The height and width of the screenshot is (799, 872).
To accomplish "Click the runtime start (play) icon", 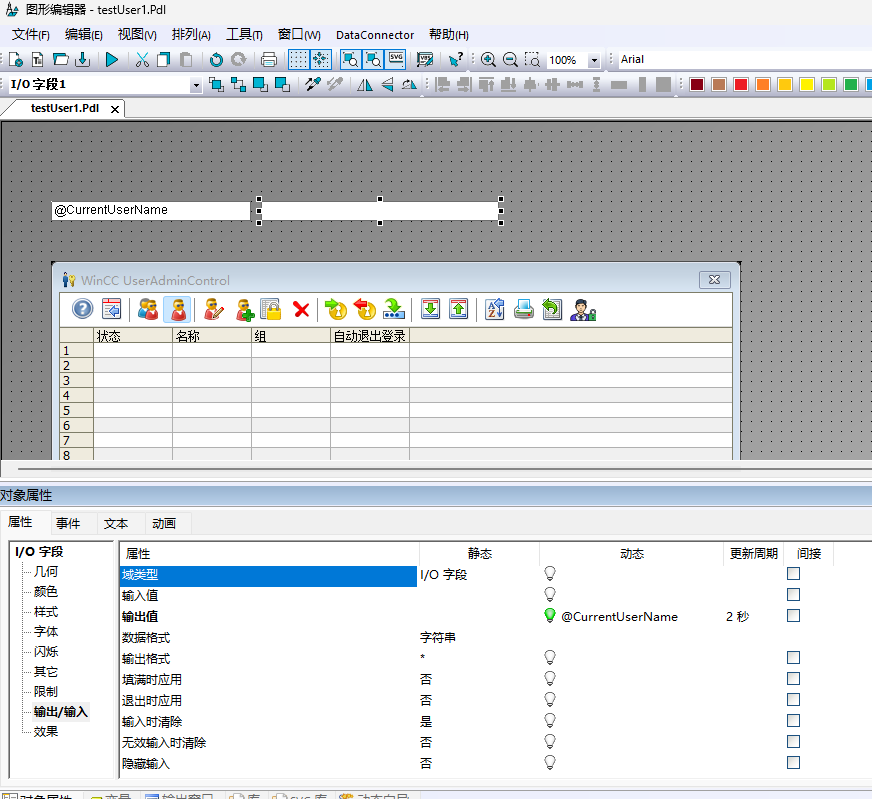I will pyautogui.click(x=112, y=60).
